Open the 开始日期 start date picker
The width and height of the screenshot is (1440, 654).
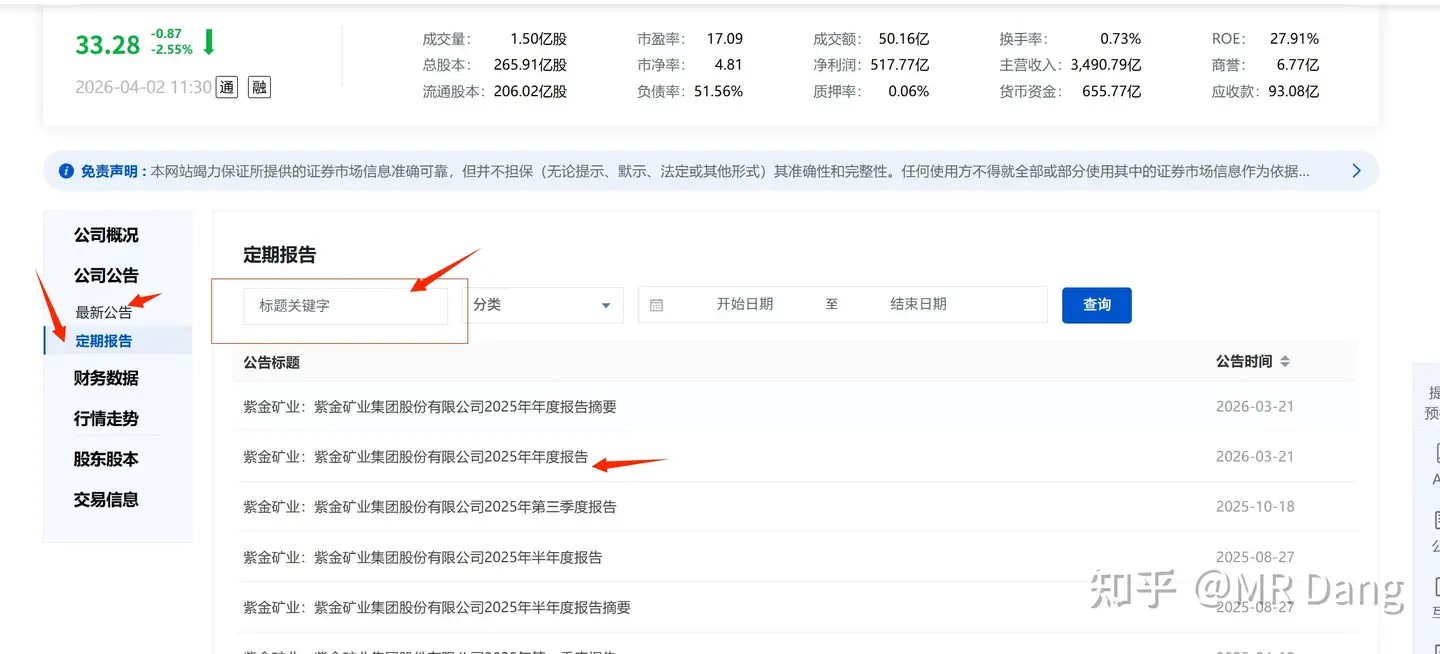[745, 305]
